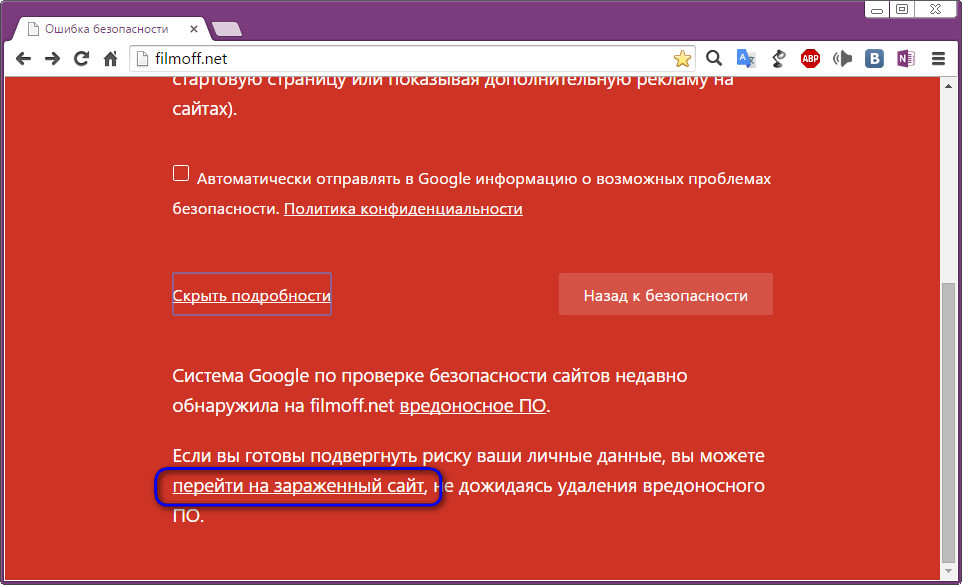Enable automatic sending of security info to Google

[x=181, y=174]
